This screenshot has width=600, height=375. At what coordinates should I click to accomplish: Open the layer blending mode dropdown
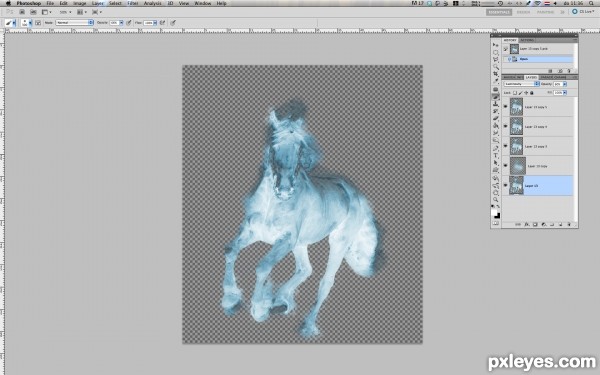522,84
